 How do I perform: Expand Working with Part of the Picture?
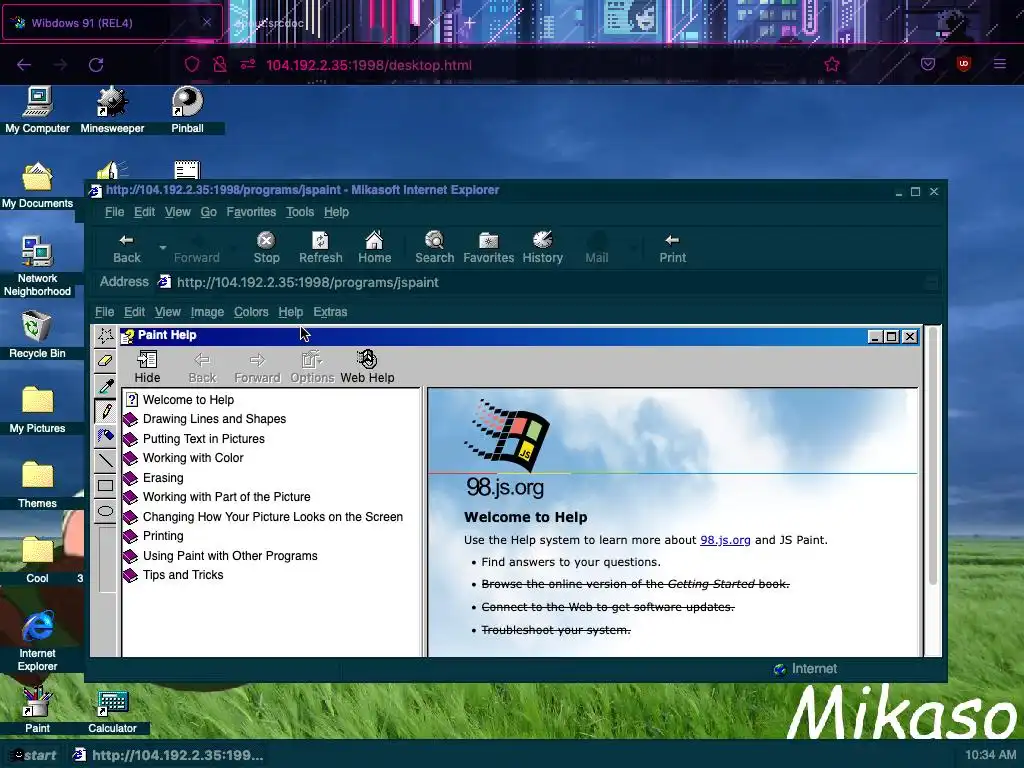[x=227, y=497]
